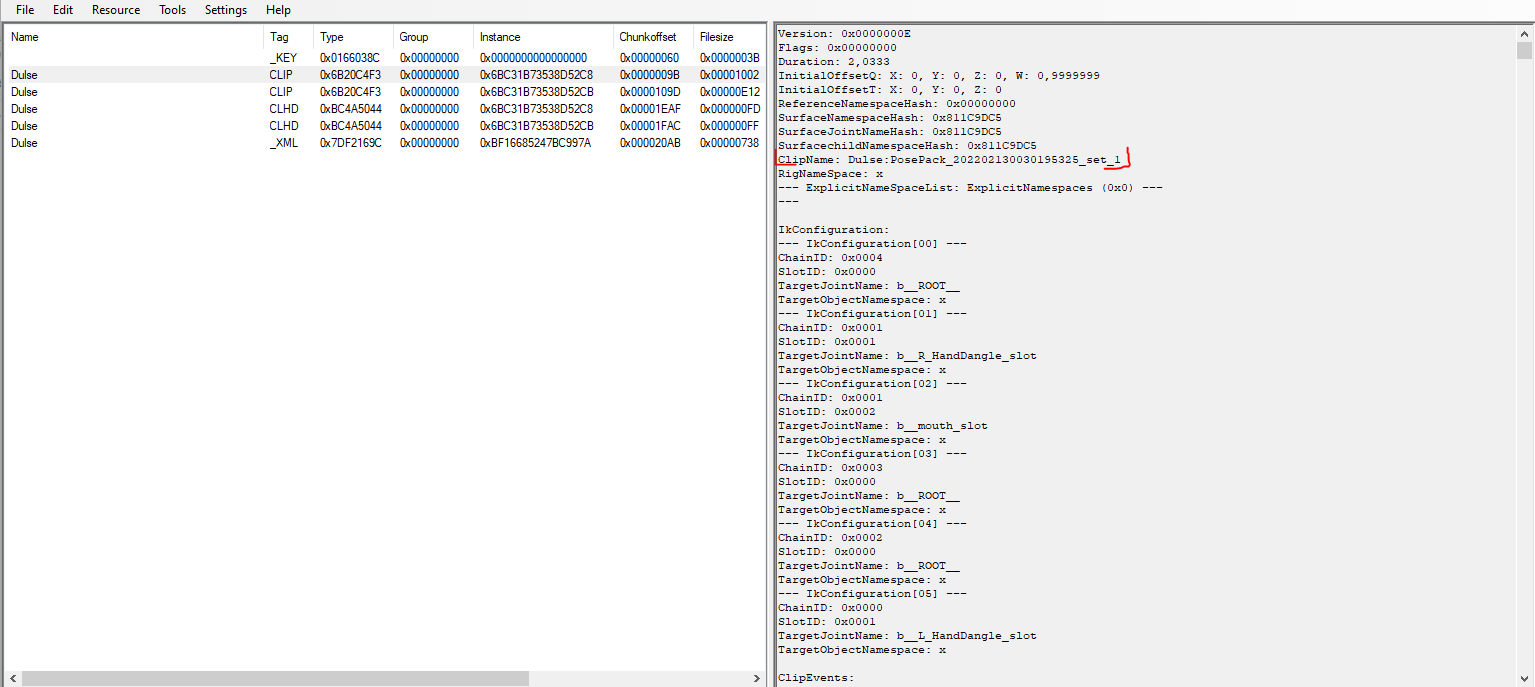This screenshot has width=1535, height=687.
Task: Click the InitialOffsetQ line
Action: pyautogui.click(x=939, y=76)
